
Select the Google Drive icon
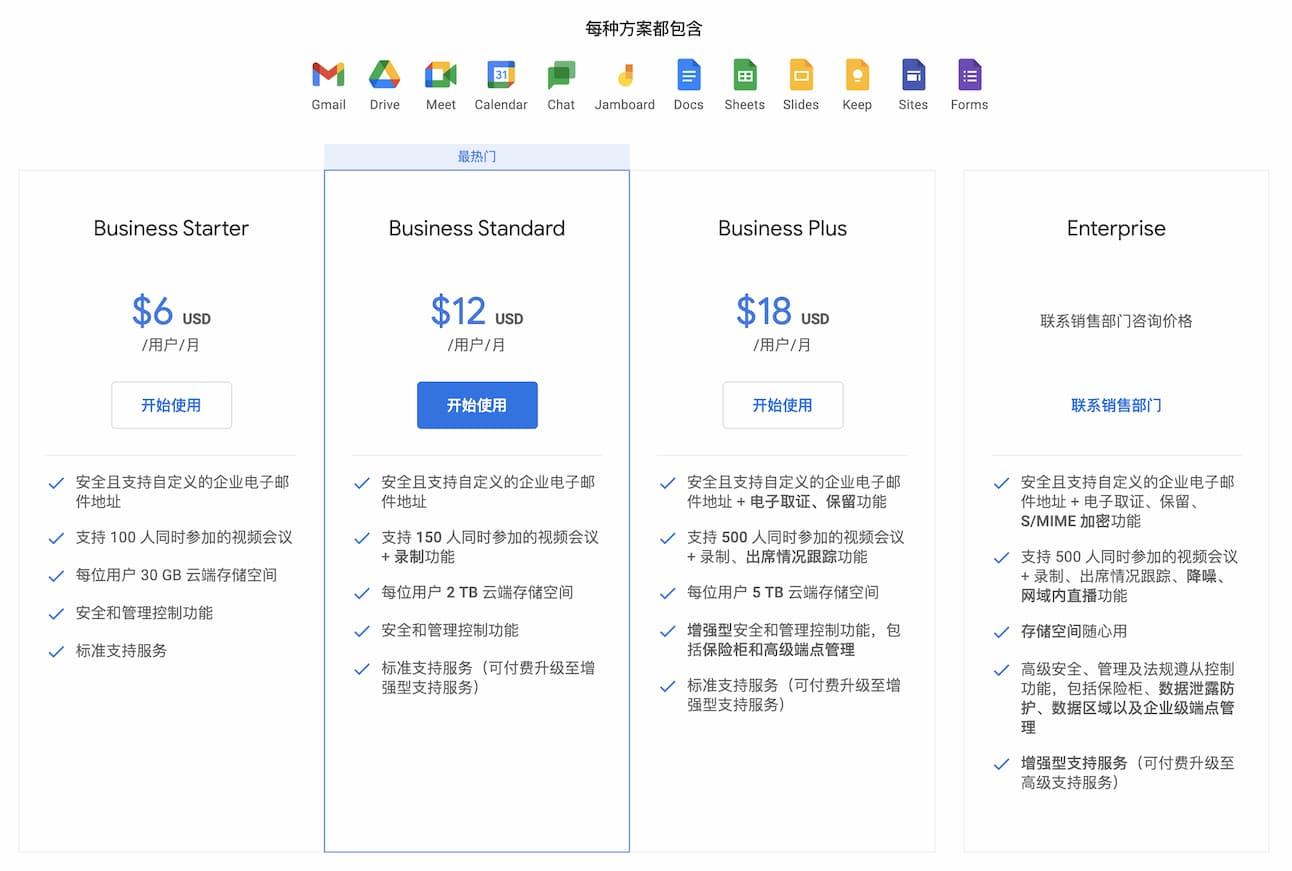click(x=384, y=75)
